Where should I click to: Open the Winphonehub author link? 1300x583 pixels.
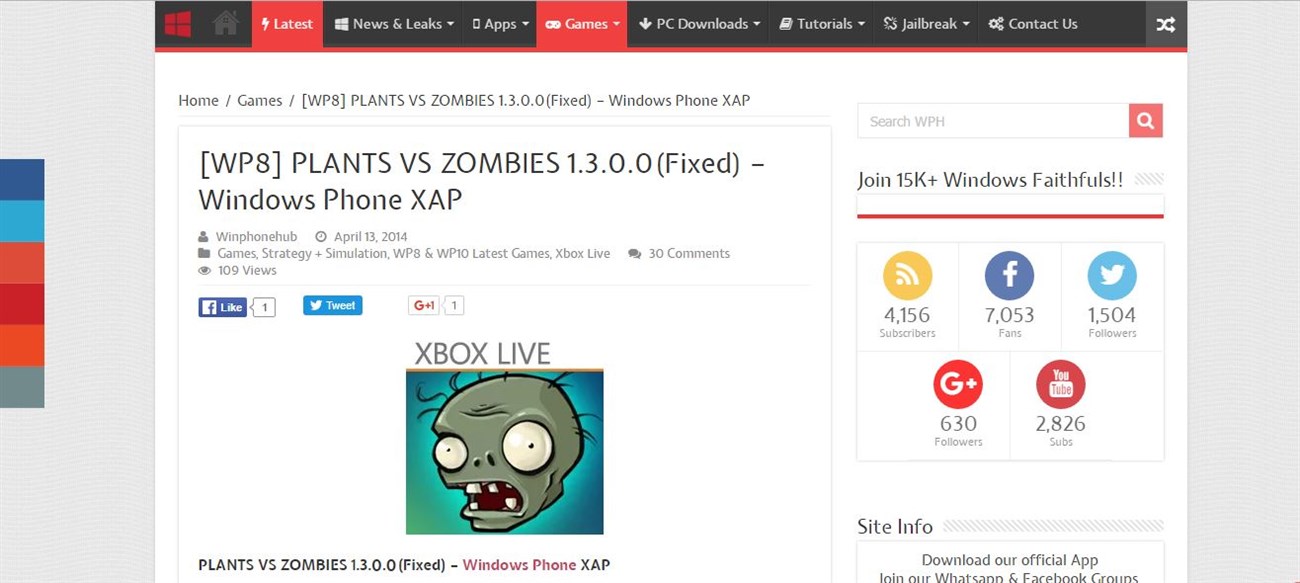[x=256, y=237]
